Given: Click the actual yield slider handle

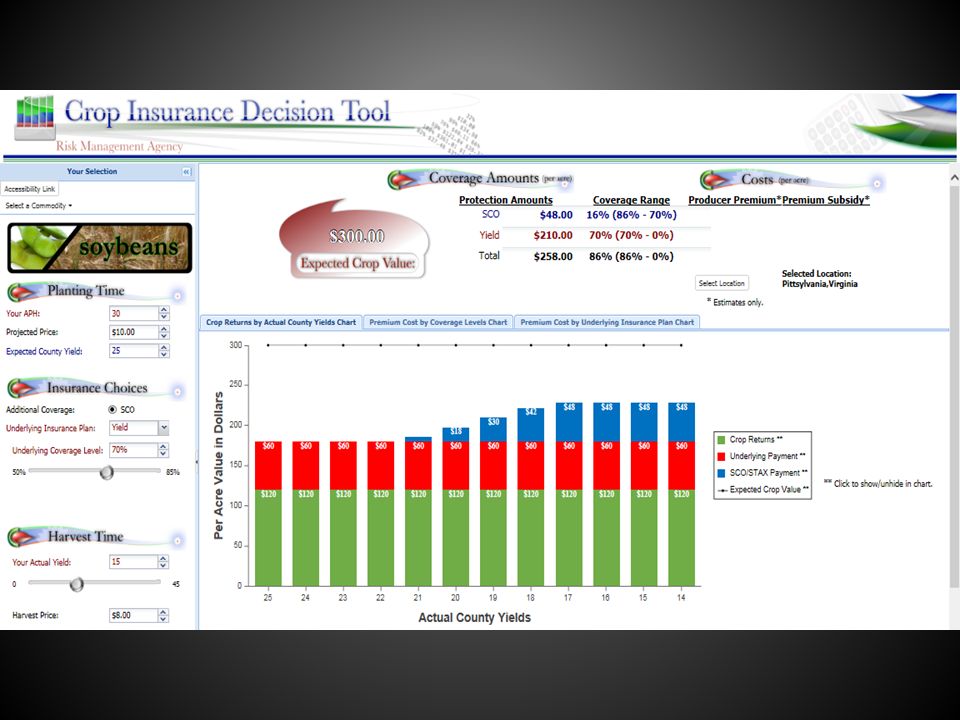Looking at the screenshot, I should 77,584.
